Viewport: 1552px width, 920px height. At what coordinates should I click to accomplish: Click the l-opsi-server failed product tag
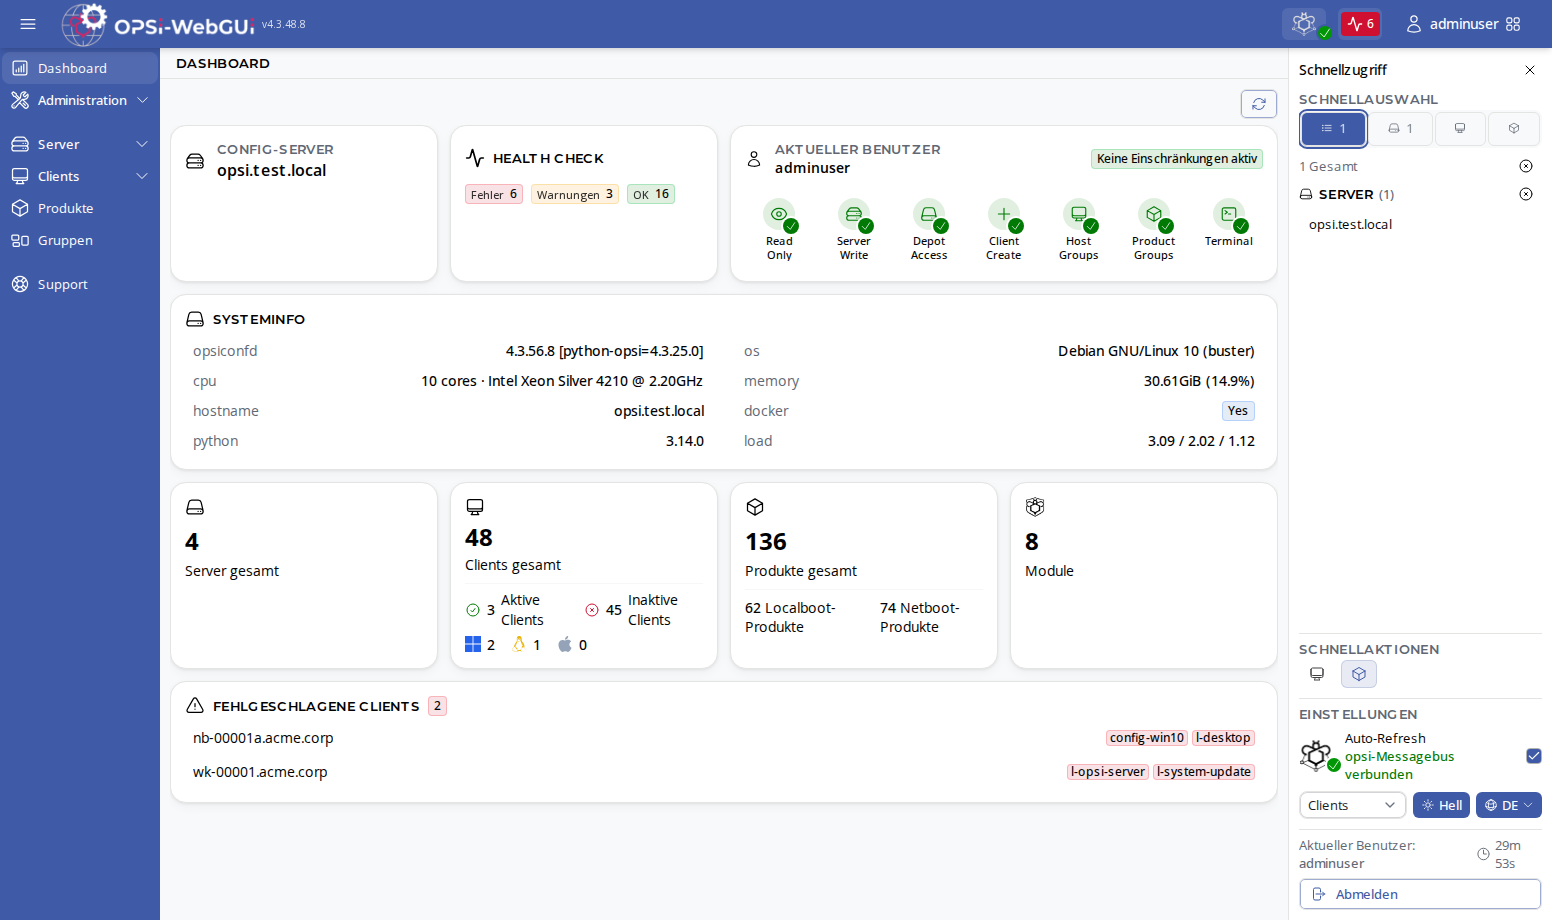coord(1108,772)
